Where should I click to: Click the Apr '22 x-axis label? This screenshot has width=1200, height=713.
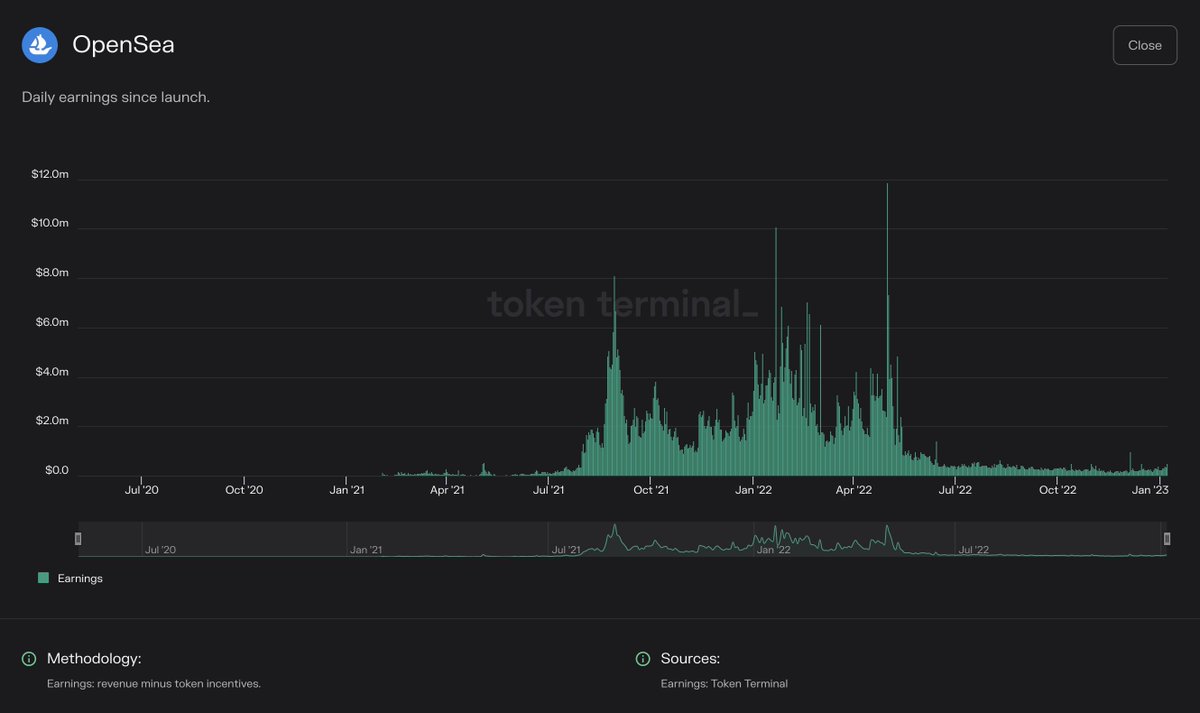click(x=853, y=490)
